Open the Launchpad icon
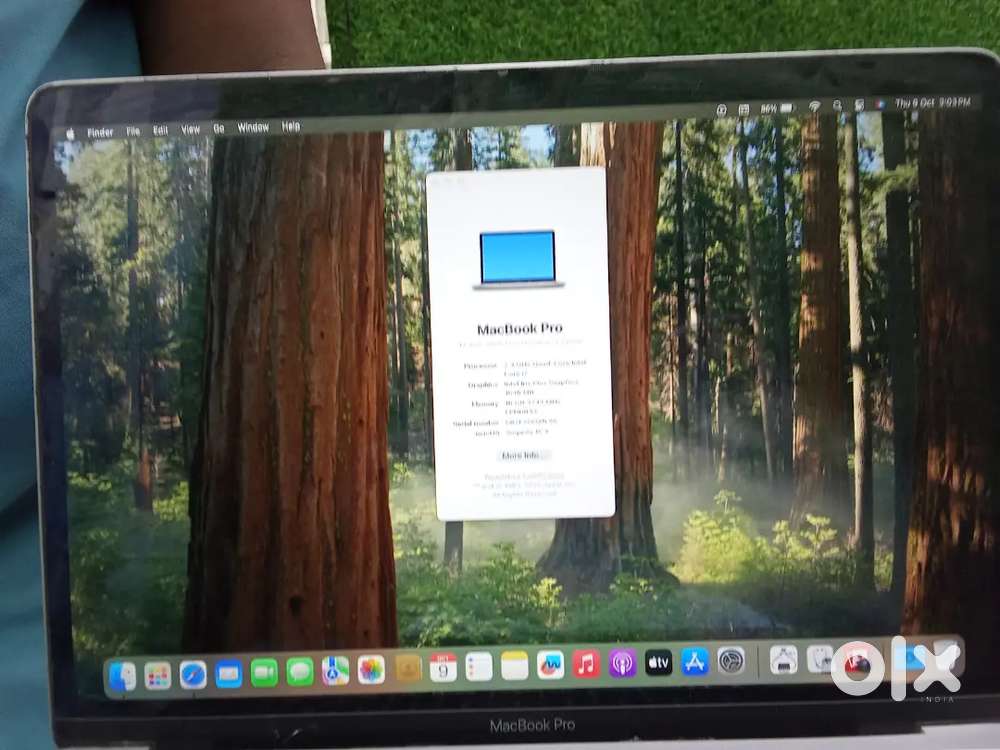 click(x=157, y=676)
